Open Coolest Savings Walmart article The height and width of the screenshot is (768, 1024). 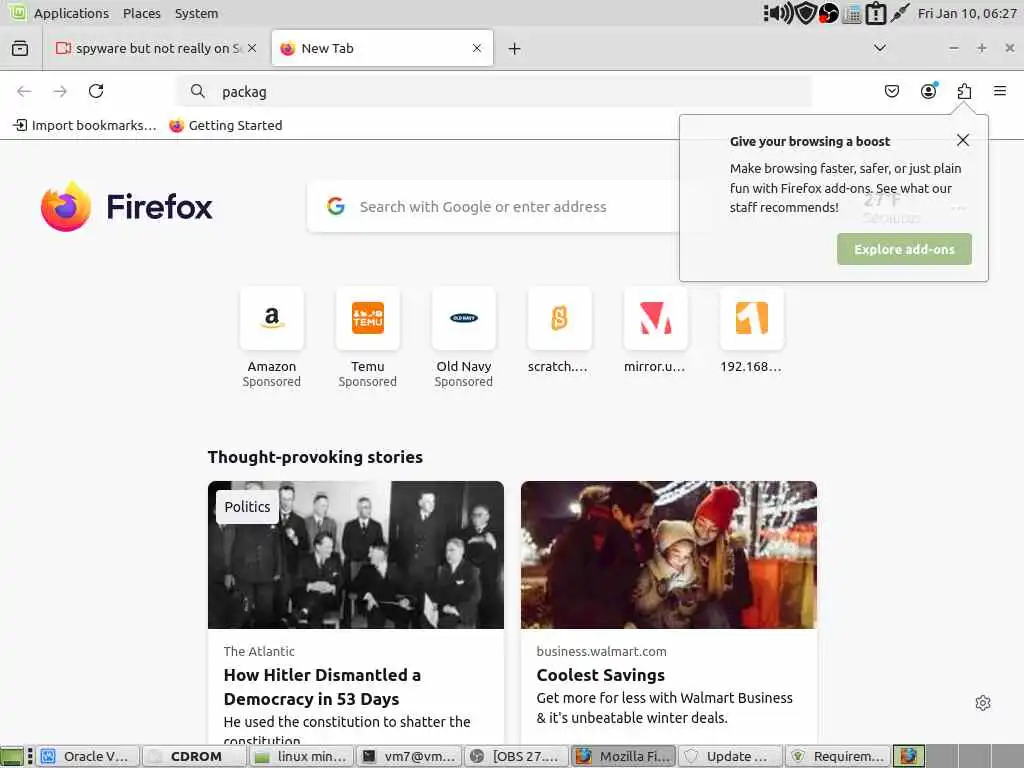(x=600, y=675)
